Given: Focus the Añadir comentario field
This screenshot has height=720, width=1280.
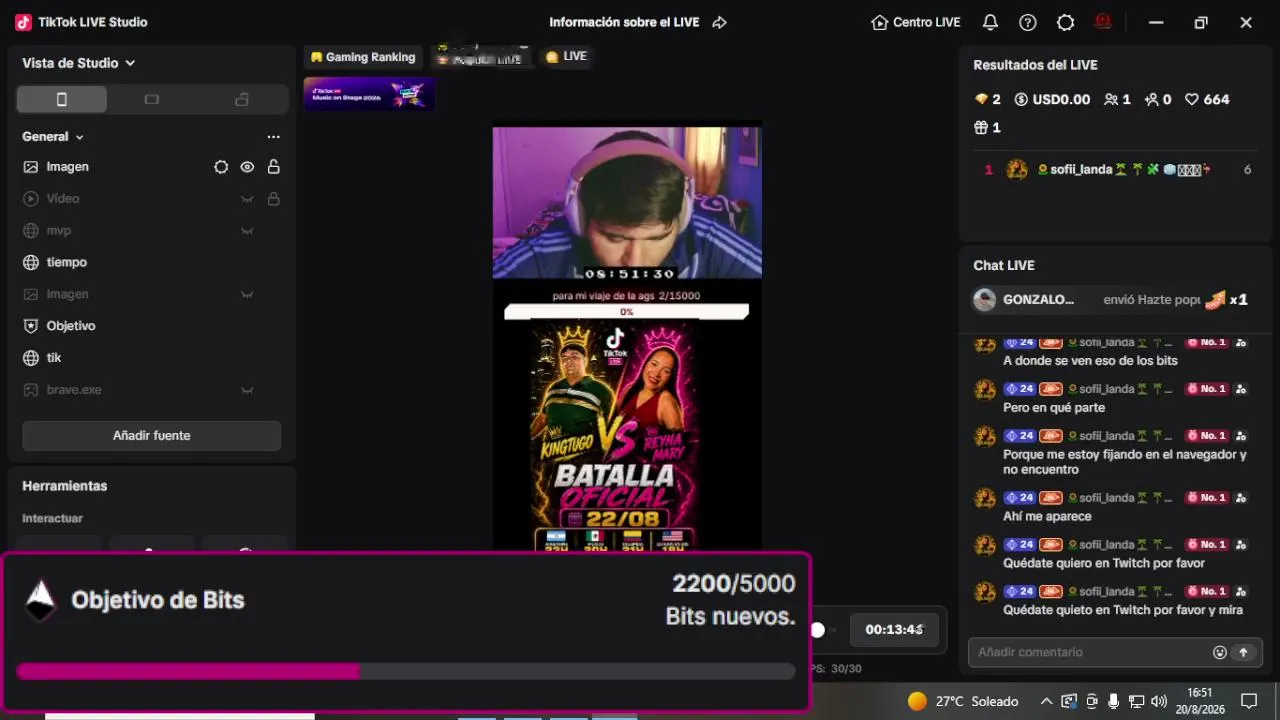Looking at the screenshot, I should click(1090, 652).
